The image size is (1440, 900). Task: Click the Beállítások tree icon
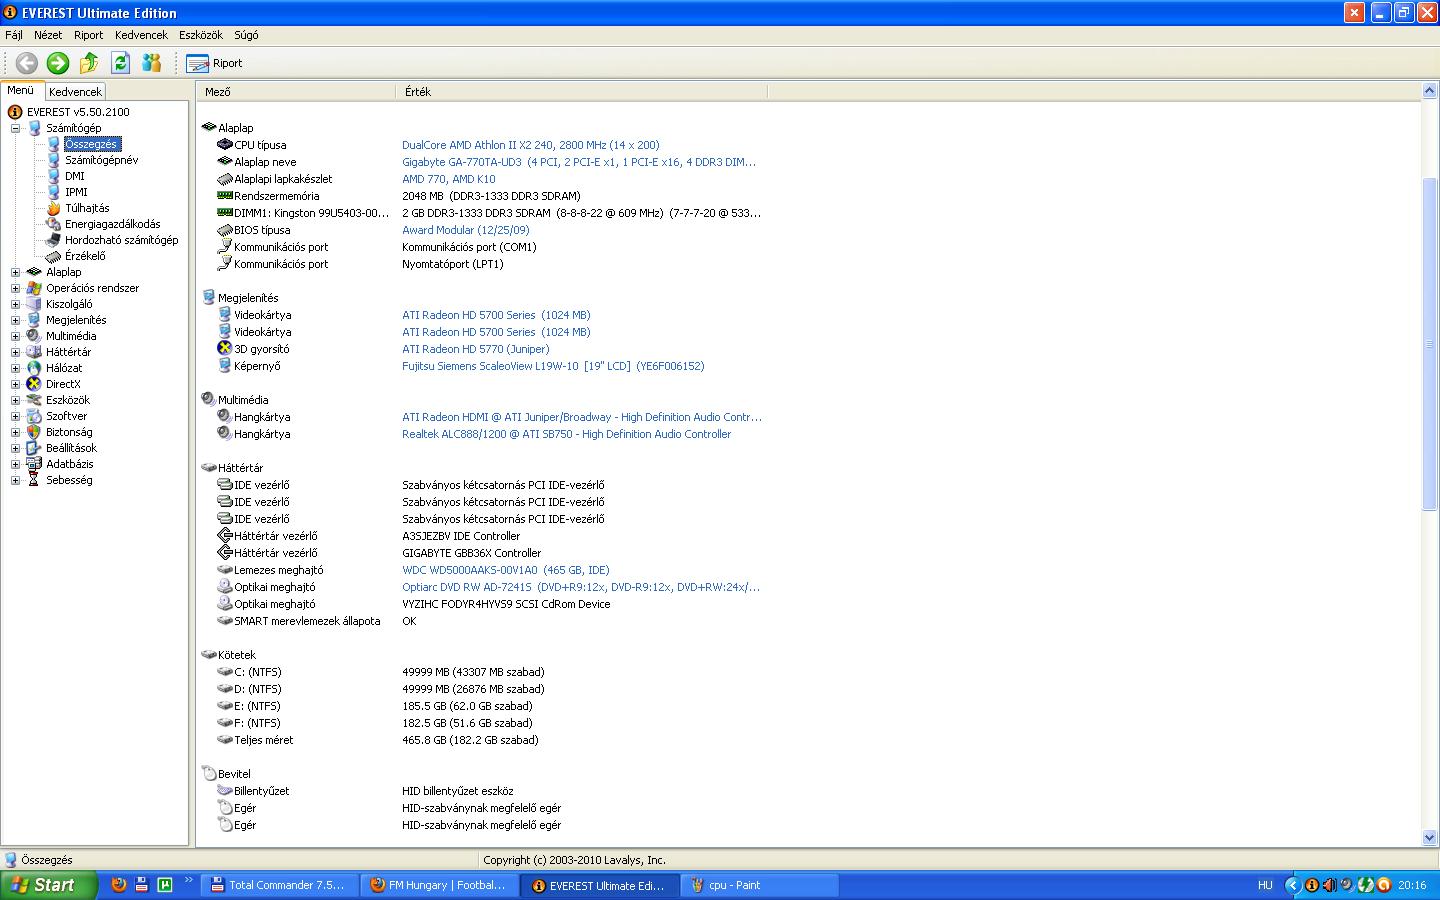coord(34,448)
